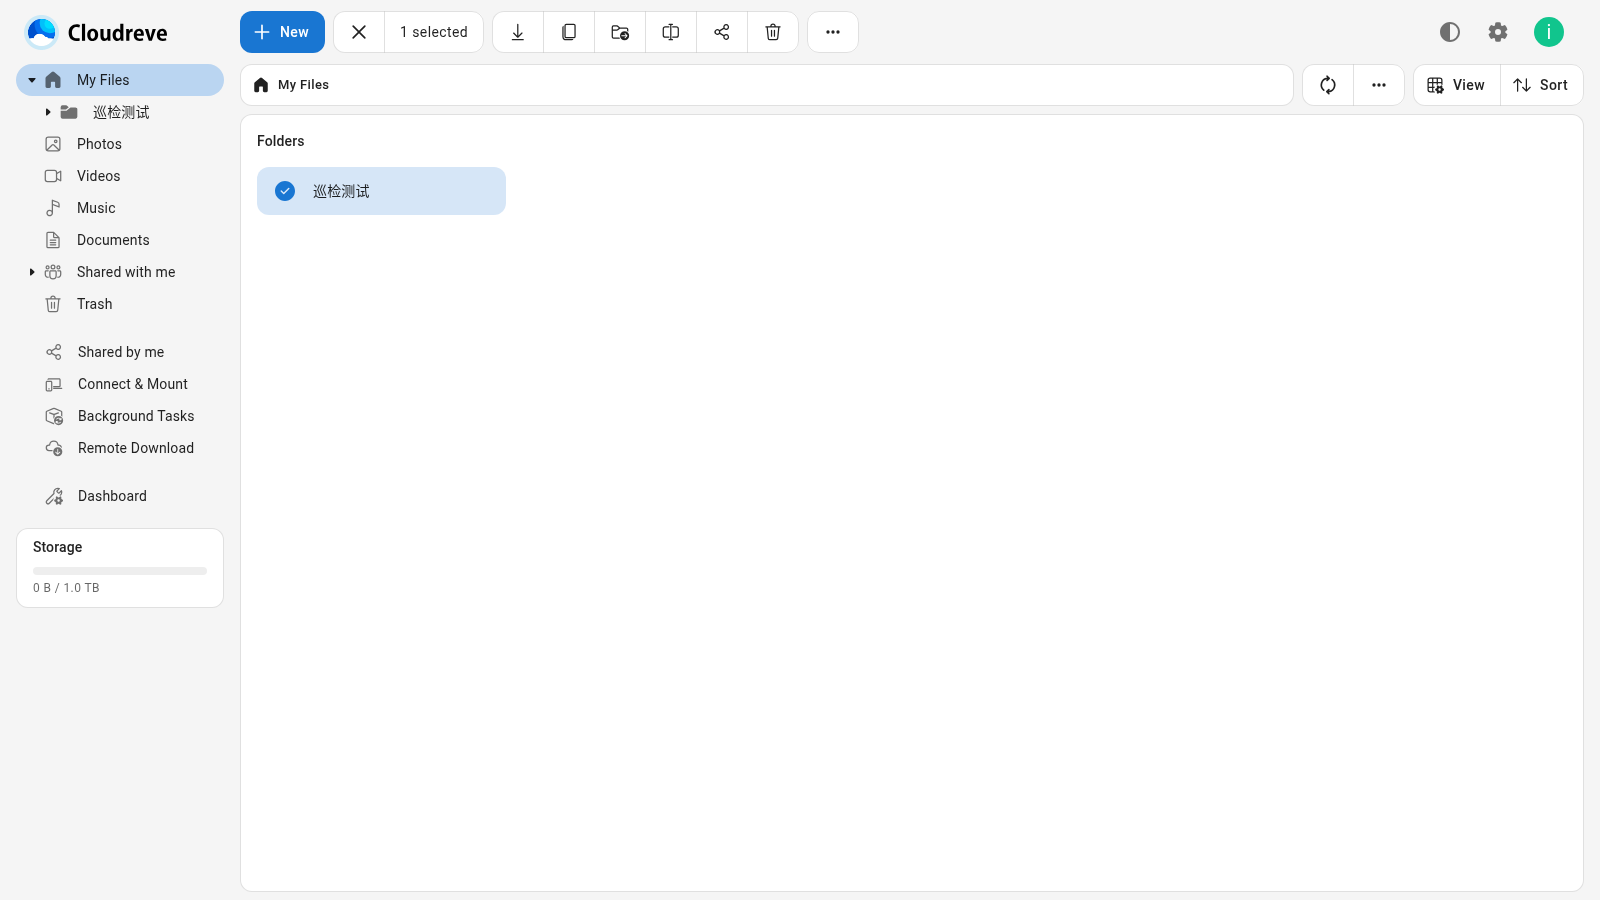Image resolution: width=1600 pixels, height=900 pixels.
Task: Click the blue New button
Action: tap(282, 32)
